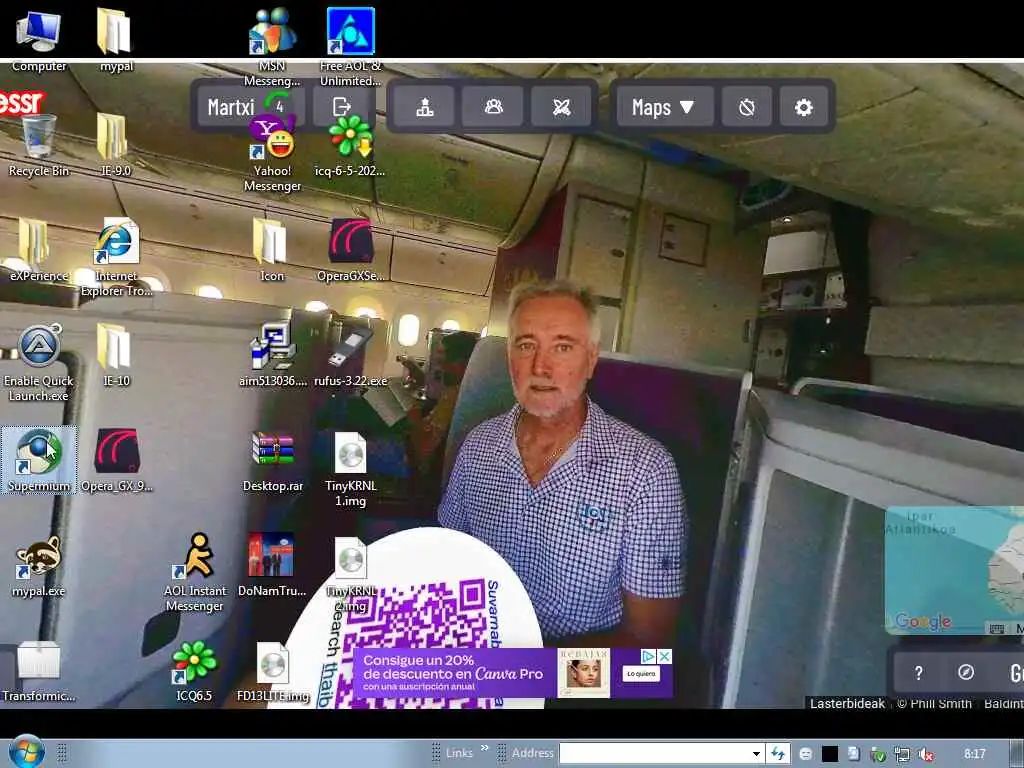The image size is (1024, 768).
Task: Click the Google minimap thumbnail
Action: click(954, 570)
